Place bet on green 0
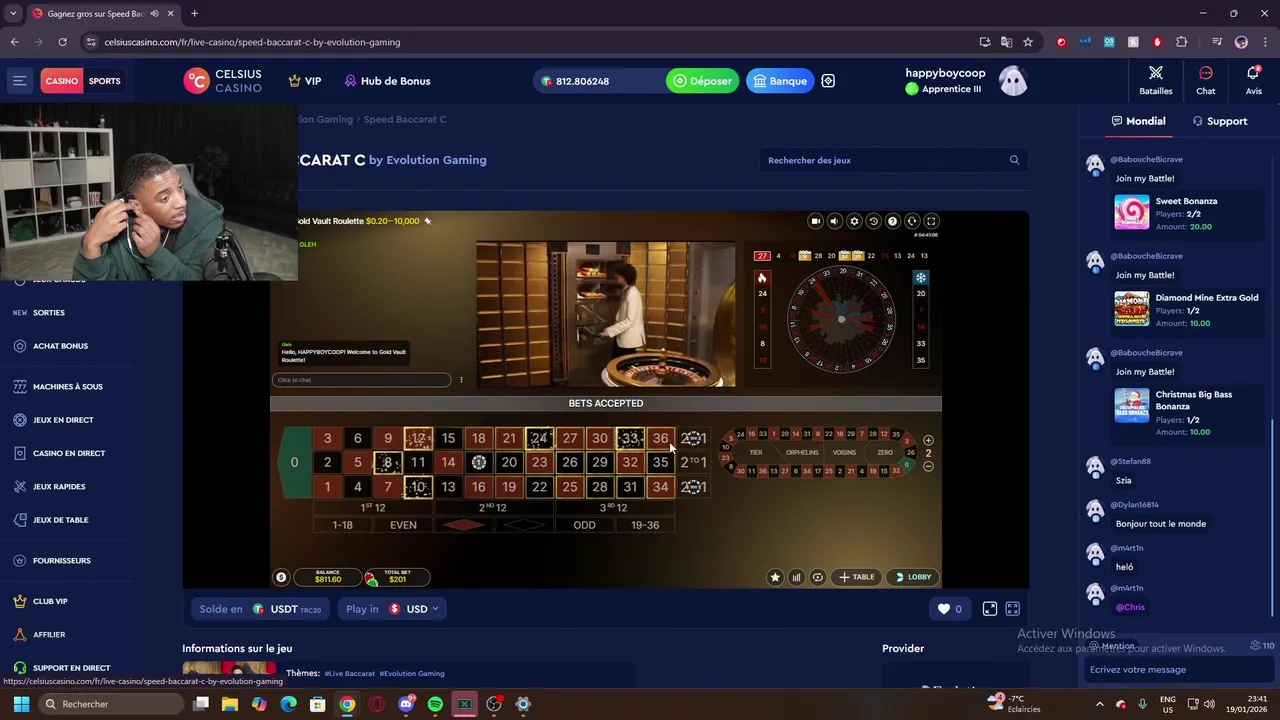This screenshot has height=720, width=1280. tap(294, 462)
